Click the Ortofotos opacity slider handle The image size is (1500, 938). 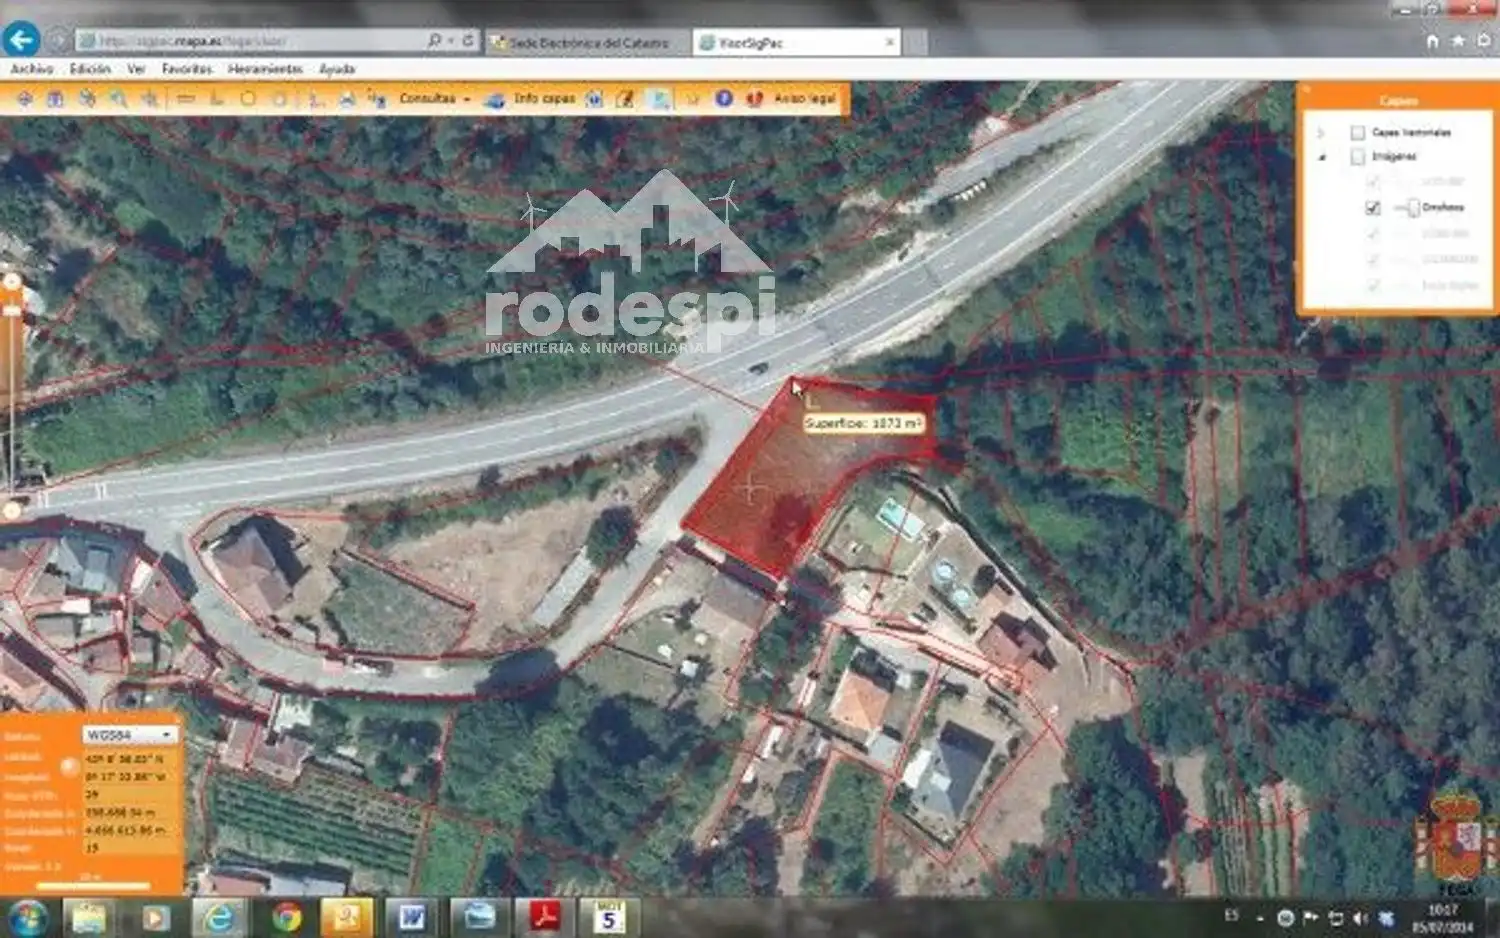point(1413,208)
